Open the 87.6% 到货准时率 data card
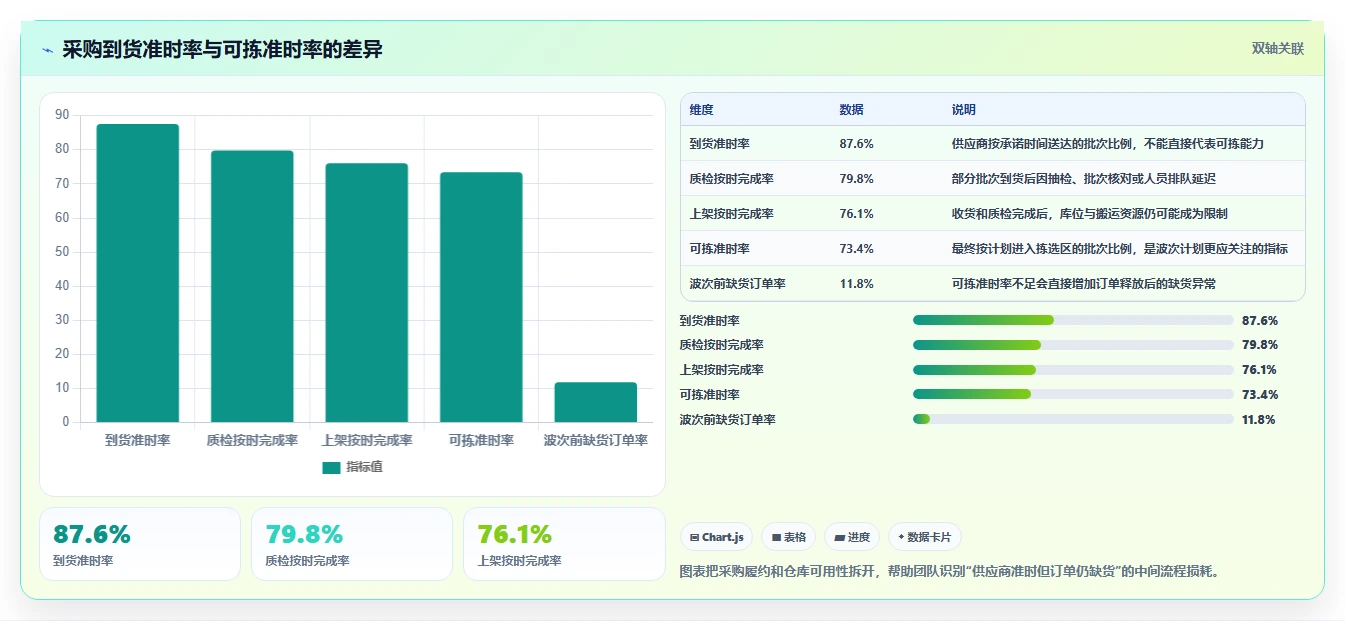 coord(140,544)
